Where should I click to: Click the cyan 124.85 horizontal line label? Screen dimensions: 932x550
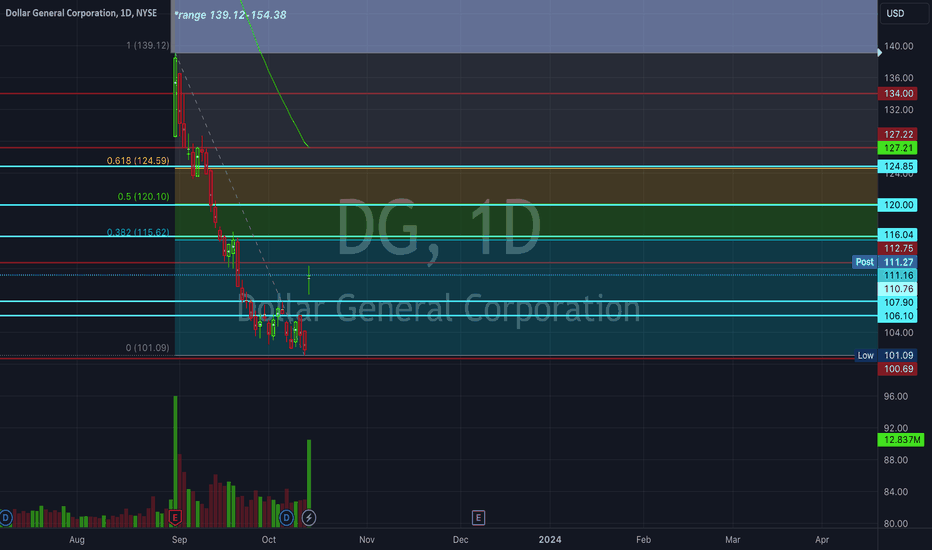click(898, 166)
